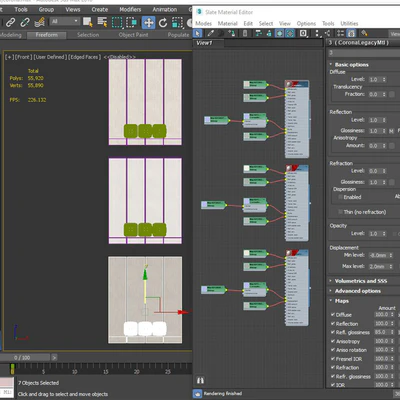Pick Material from Object eyedropper
This screenshot has height=400, width=400.
point(210,33)
